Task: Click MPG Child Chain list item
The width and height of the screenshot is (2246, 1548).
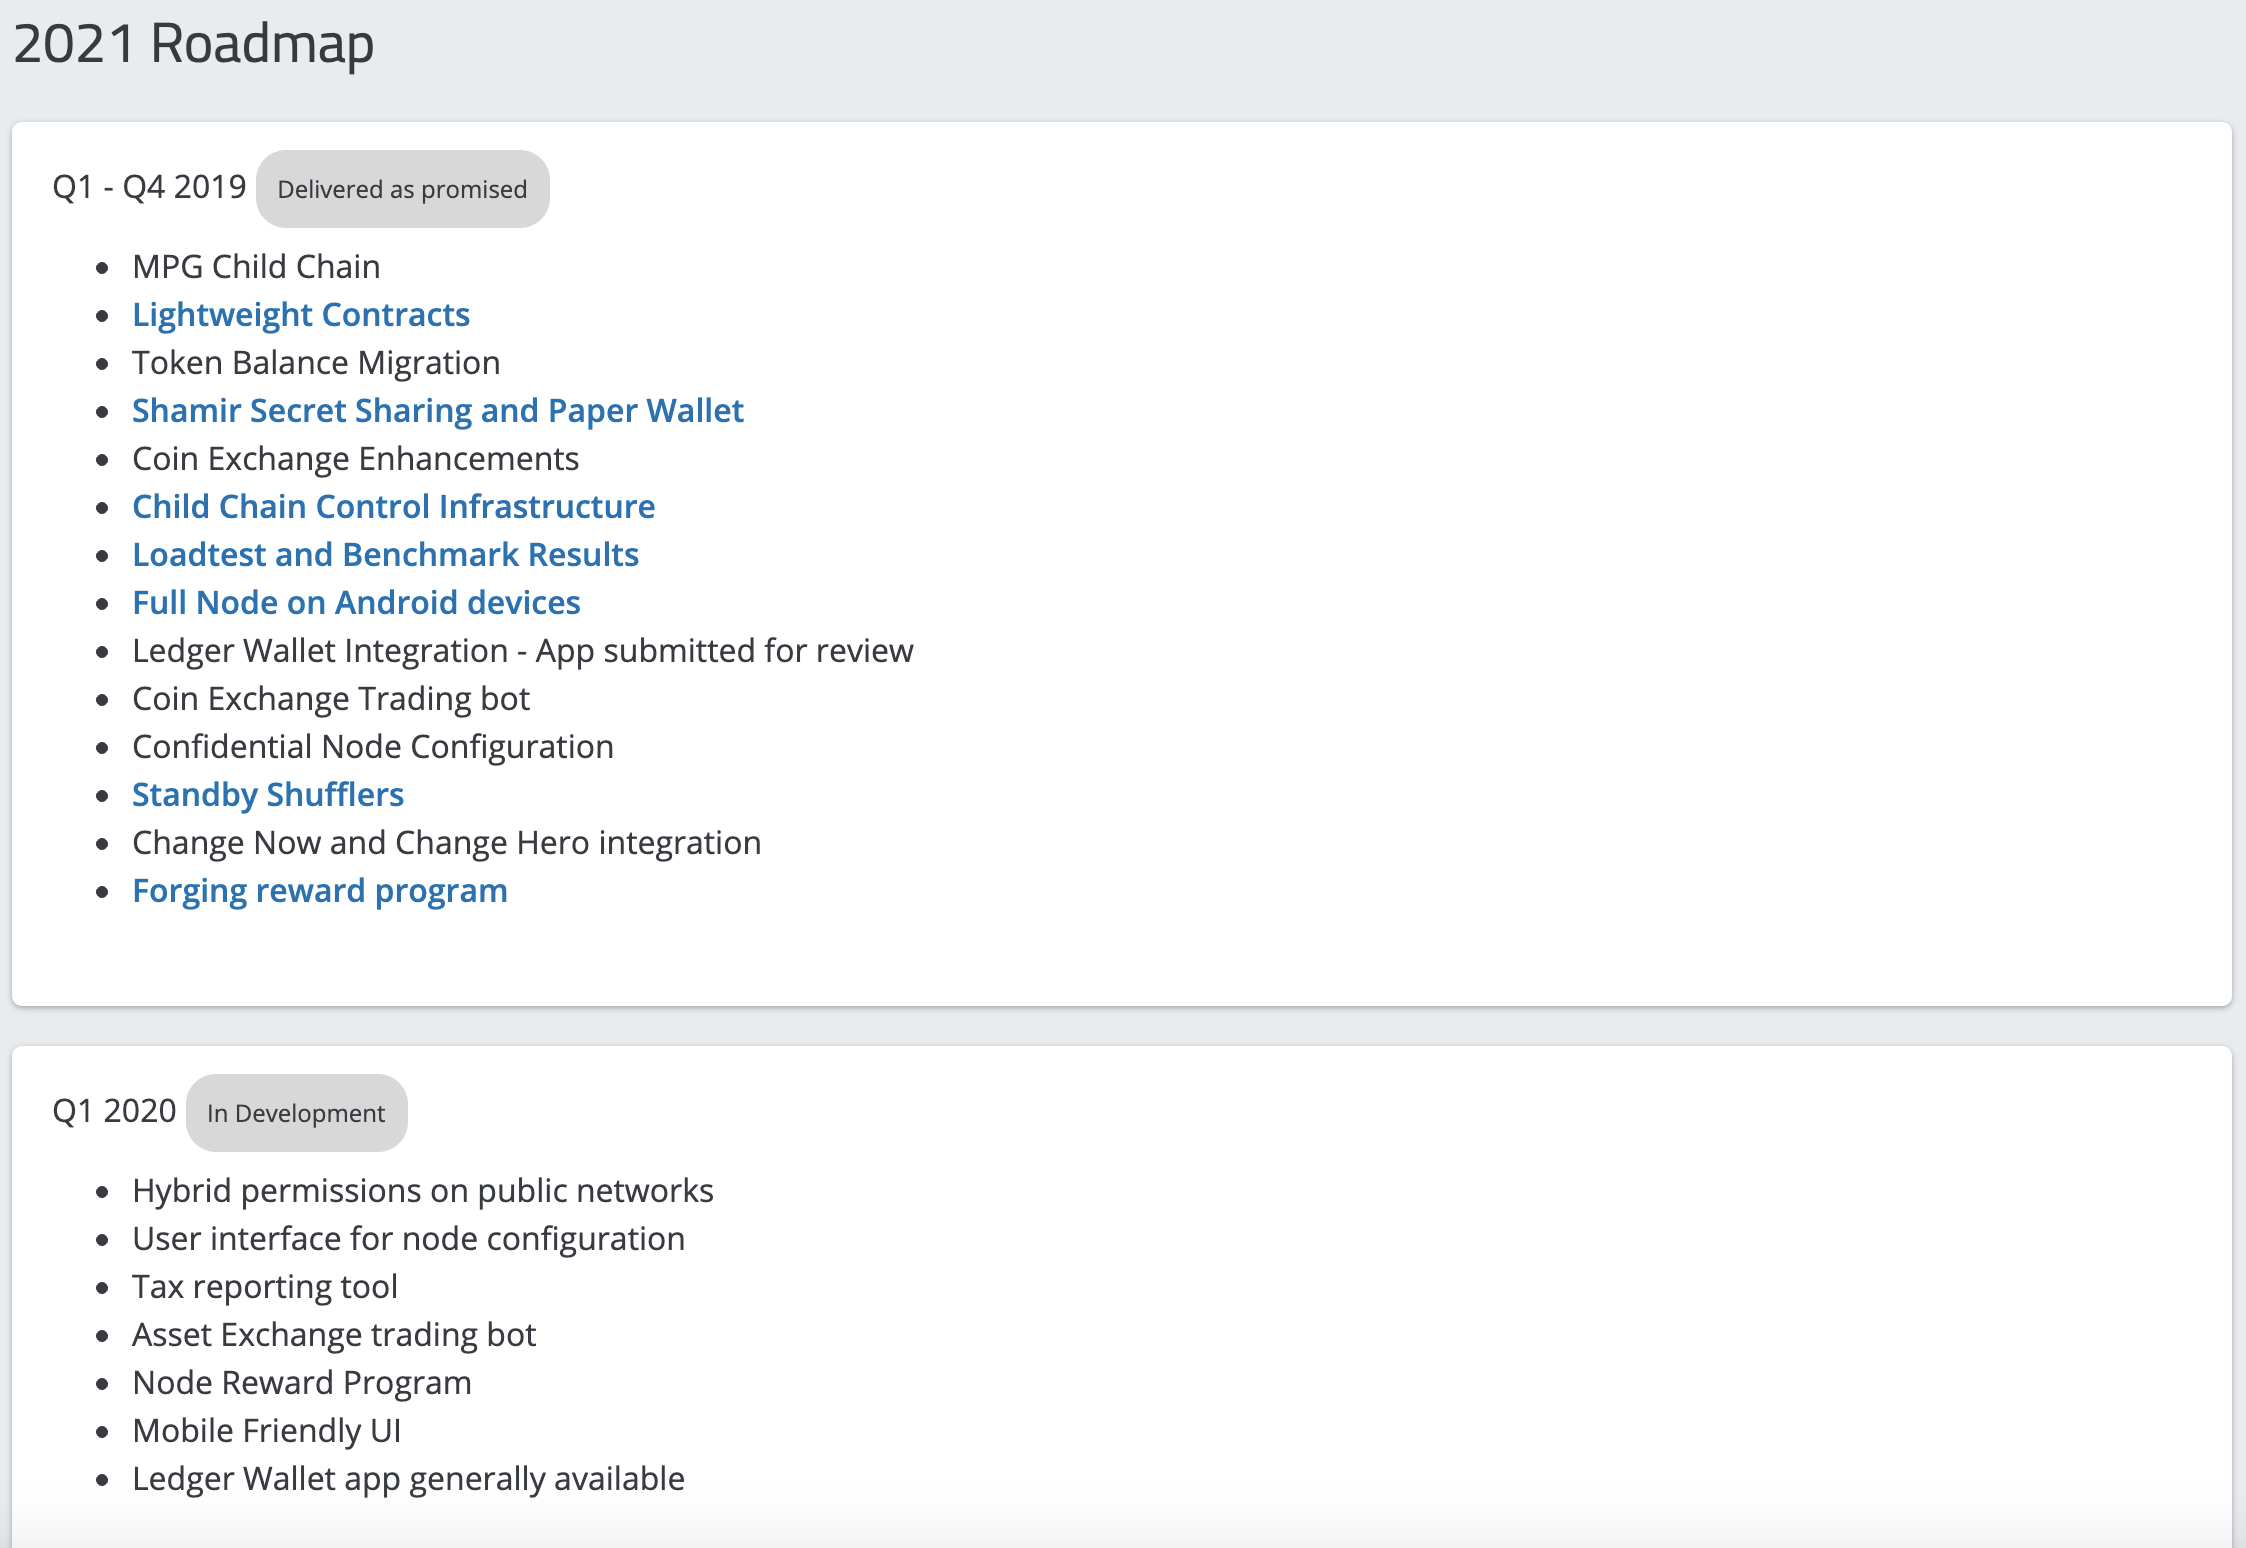Action: click(256, 267)
